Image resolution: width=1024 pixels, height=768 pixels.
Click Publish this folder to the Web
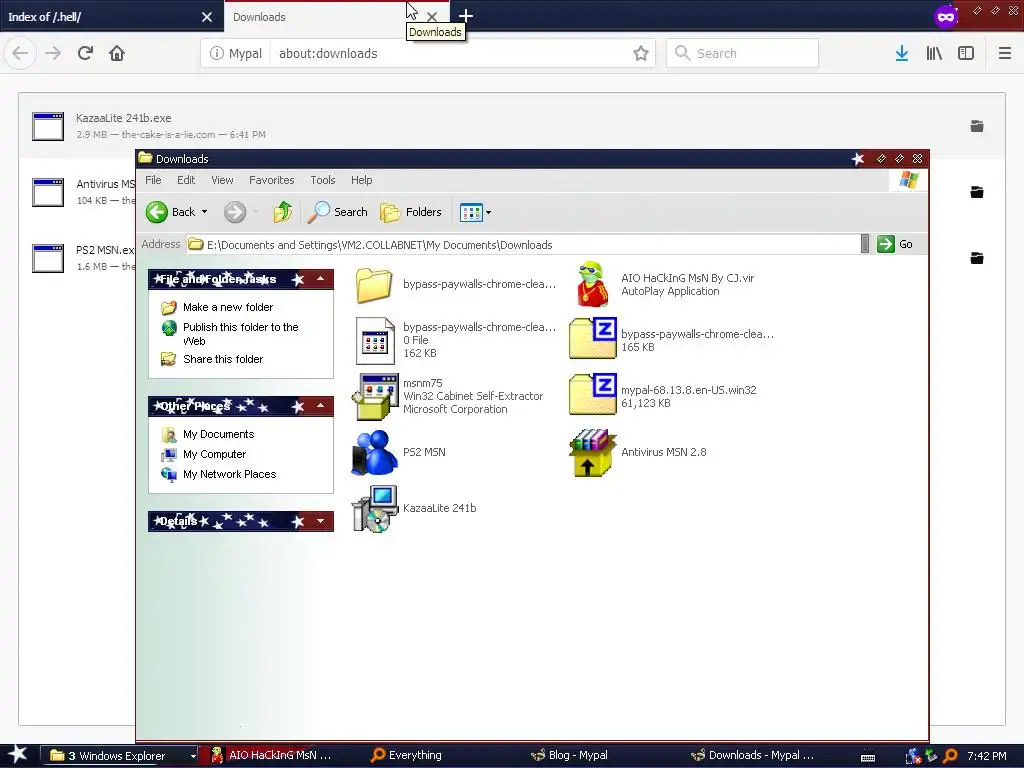tap(240, 334)
